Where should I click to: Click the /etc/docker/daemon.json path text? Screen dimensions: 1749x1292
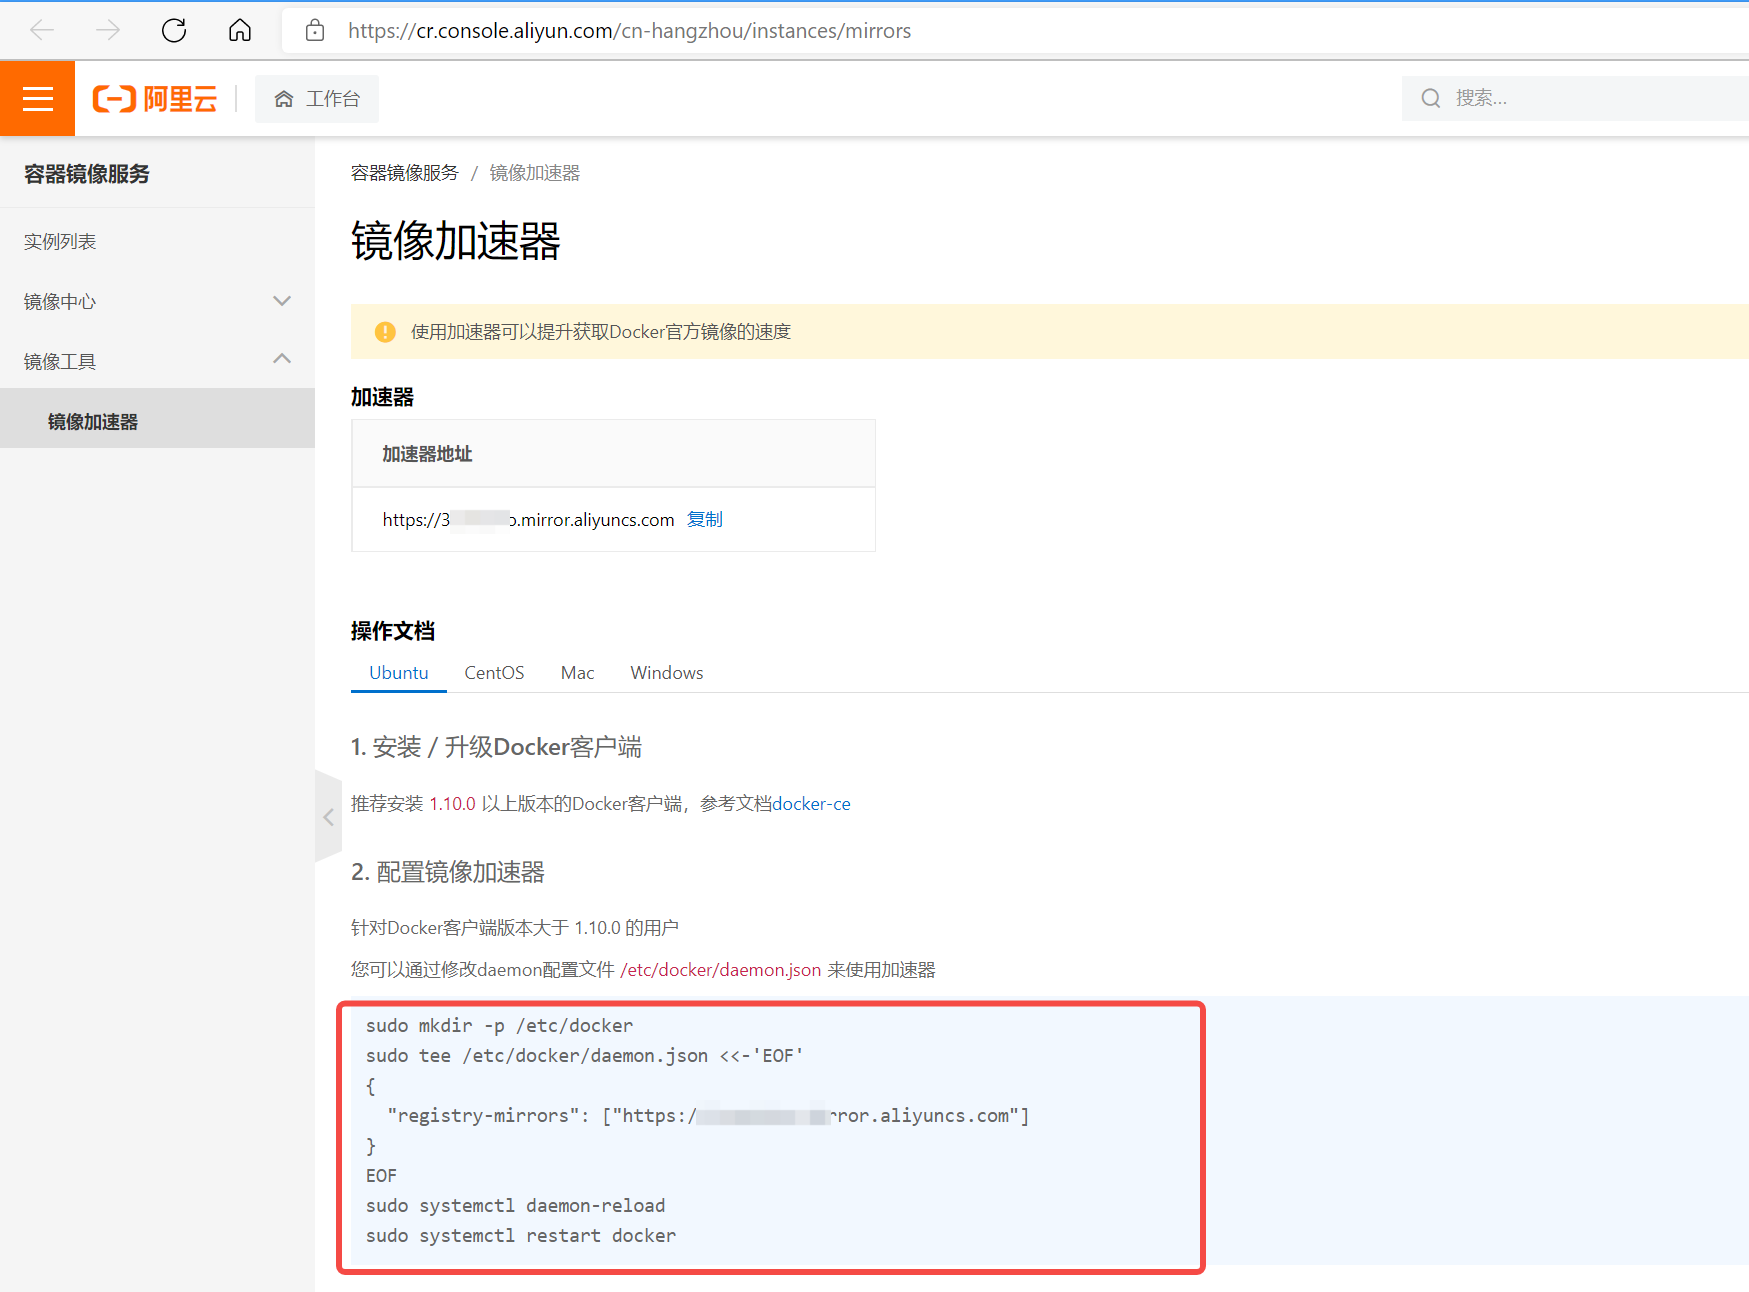click(x=721, y=970)
